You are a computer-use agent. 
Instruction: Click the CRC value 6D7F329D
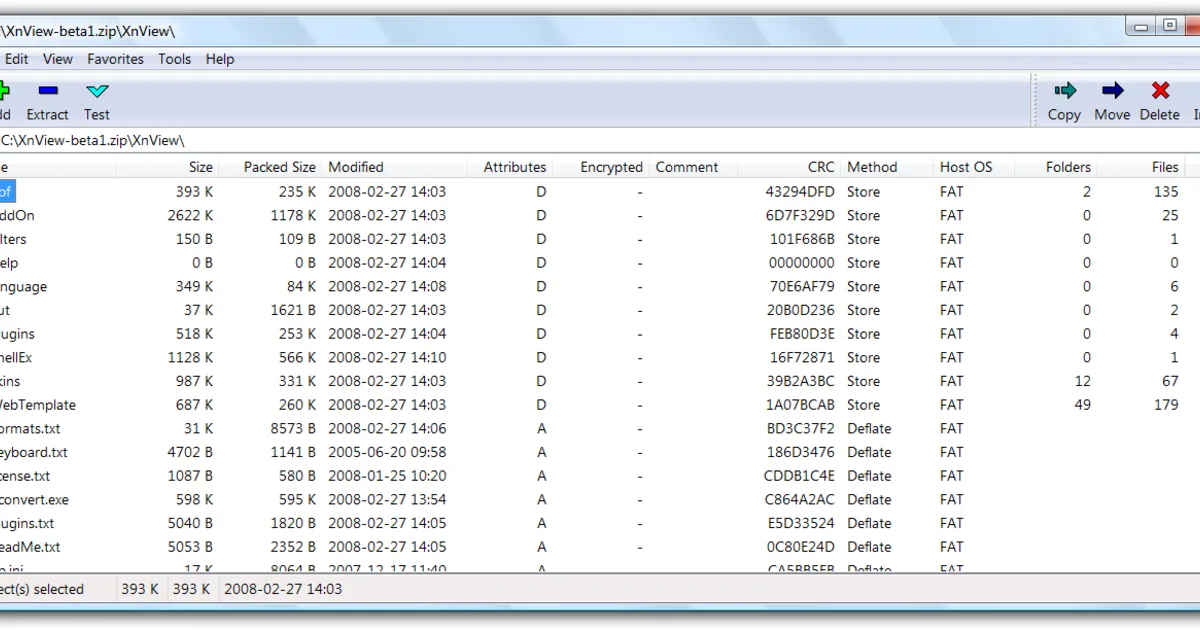(x=800, y=215)
